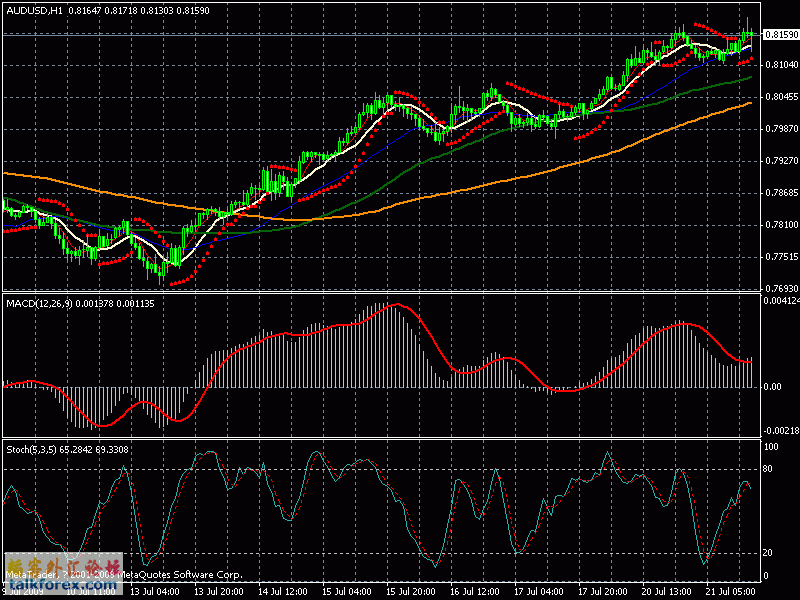Click the AUDUSD,H1 chart title label
The height and width of the screenshot is (600, 800).
coord(34,11)
